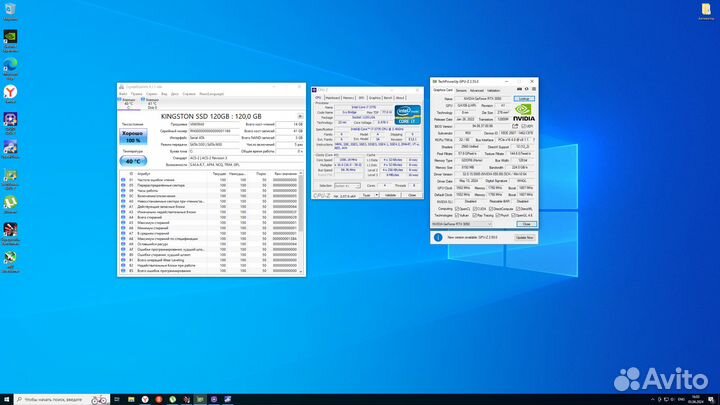Click the GPU-Z refresh icon in the title area
Viewport: 720px width, 405px height.
(527, 89)
